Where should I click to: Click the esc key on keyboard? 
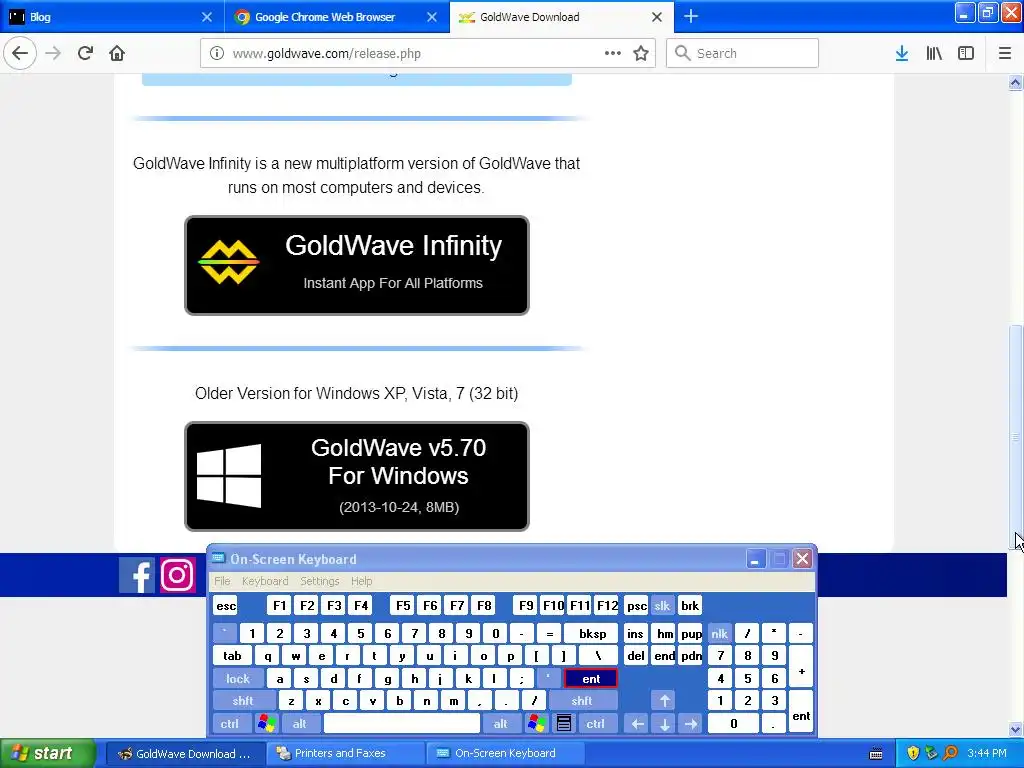[226, 606]
